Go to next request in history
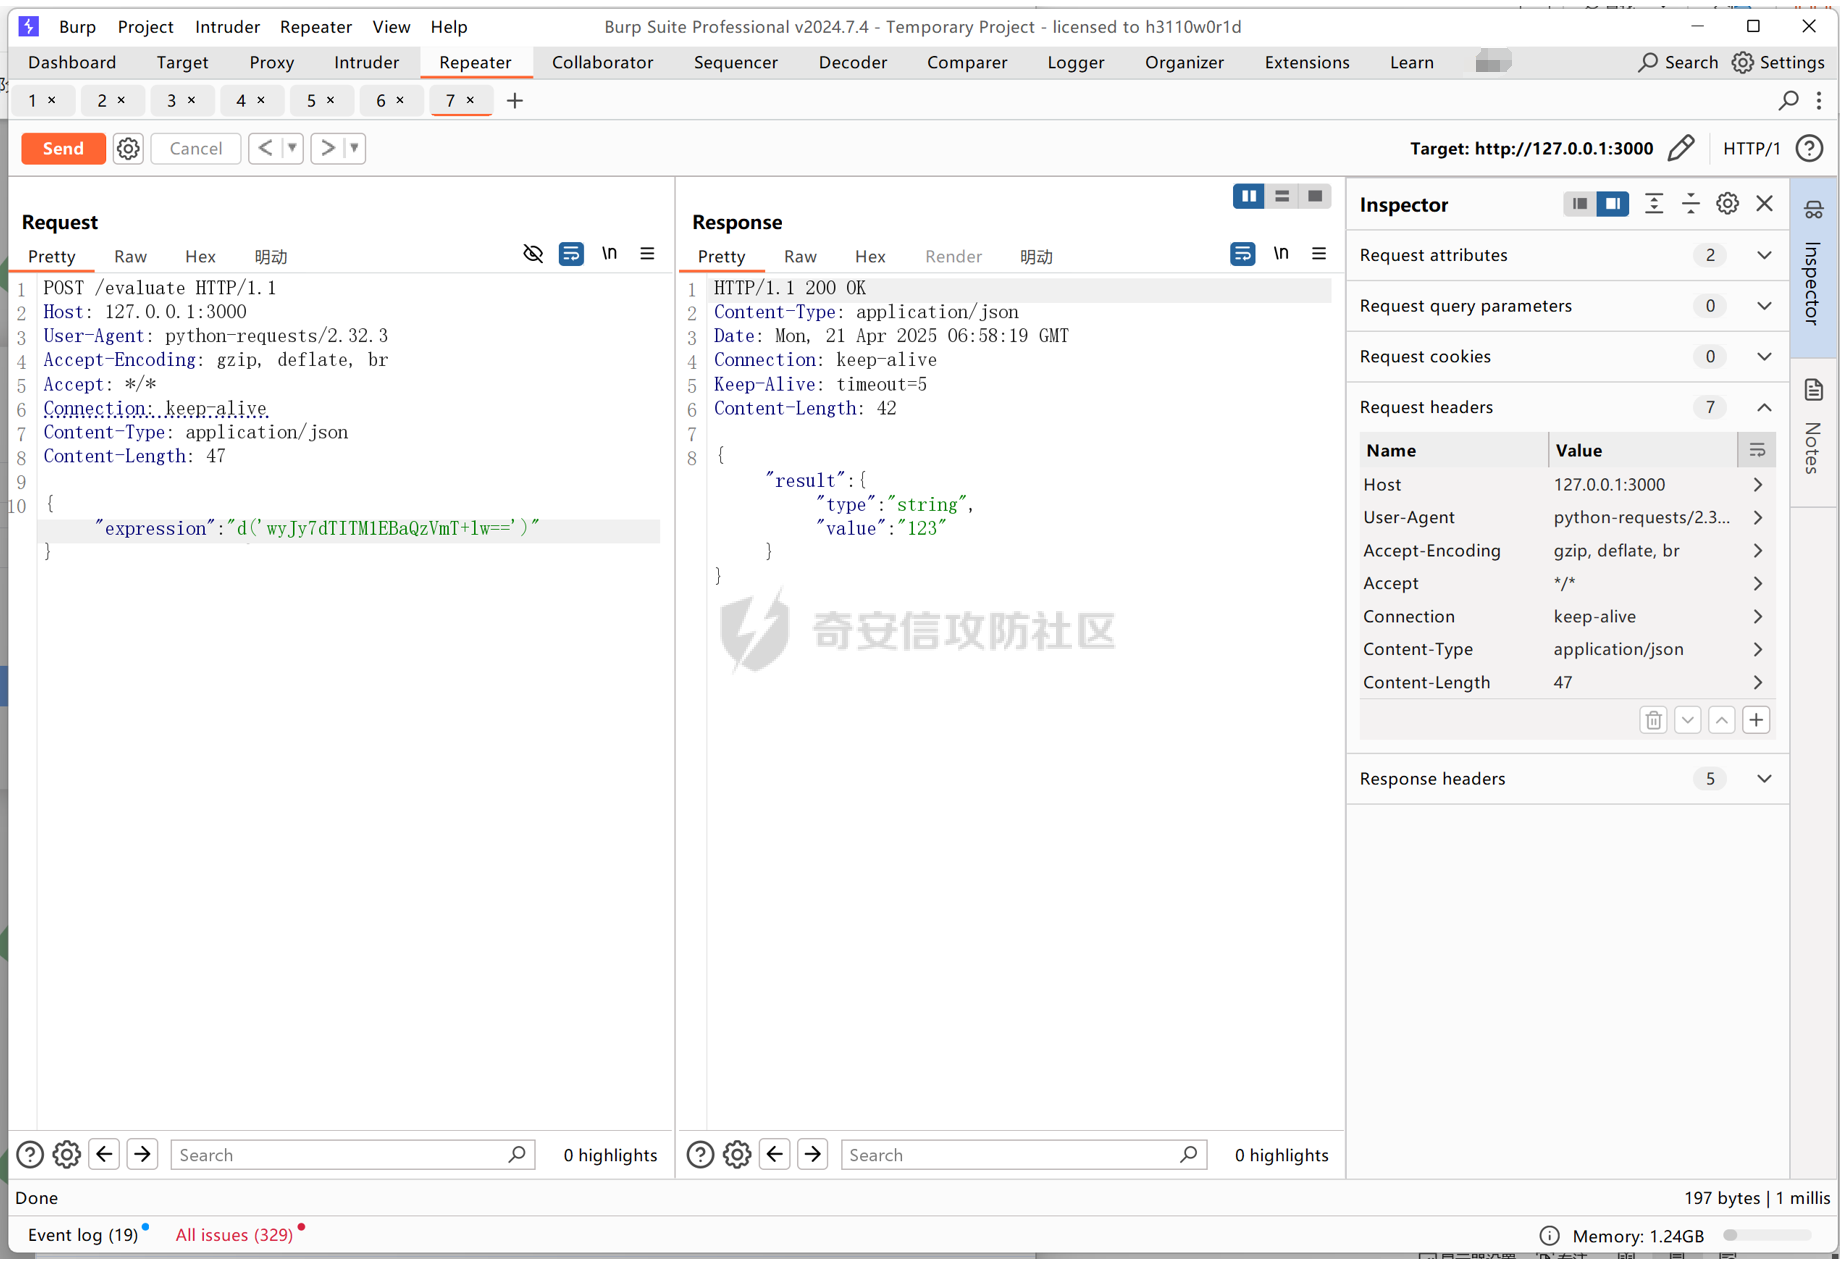The height and width of the screenshot is (1261, 1840). pos(327,148)
